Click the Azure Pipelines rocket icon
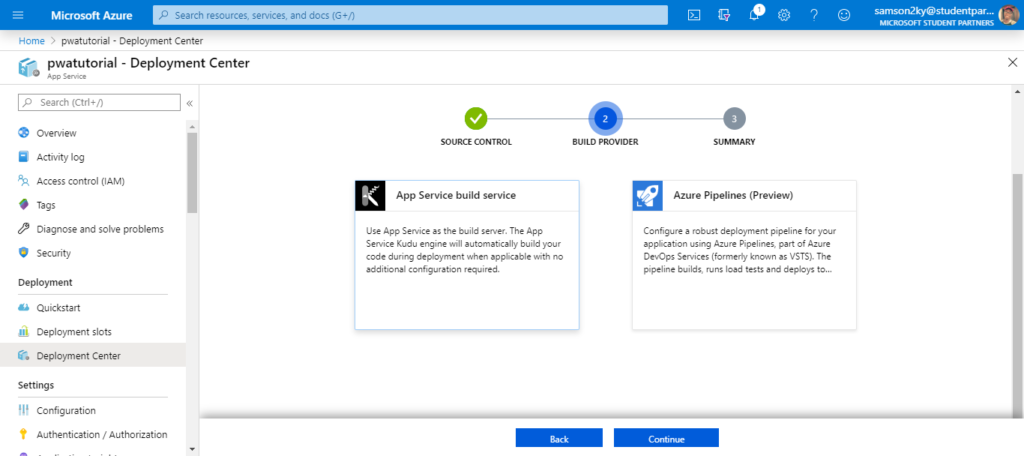 648,195
